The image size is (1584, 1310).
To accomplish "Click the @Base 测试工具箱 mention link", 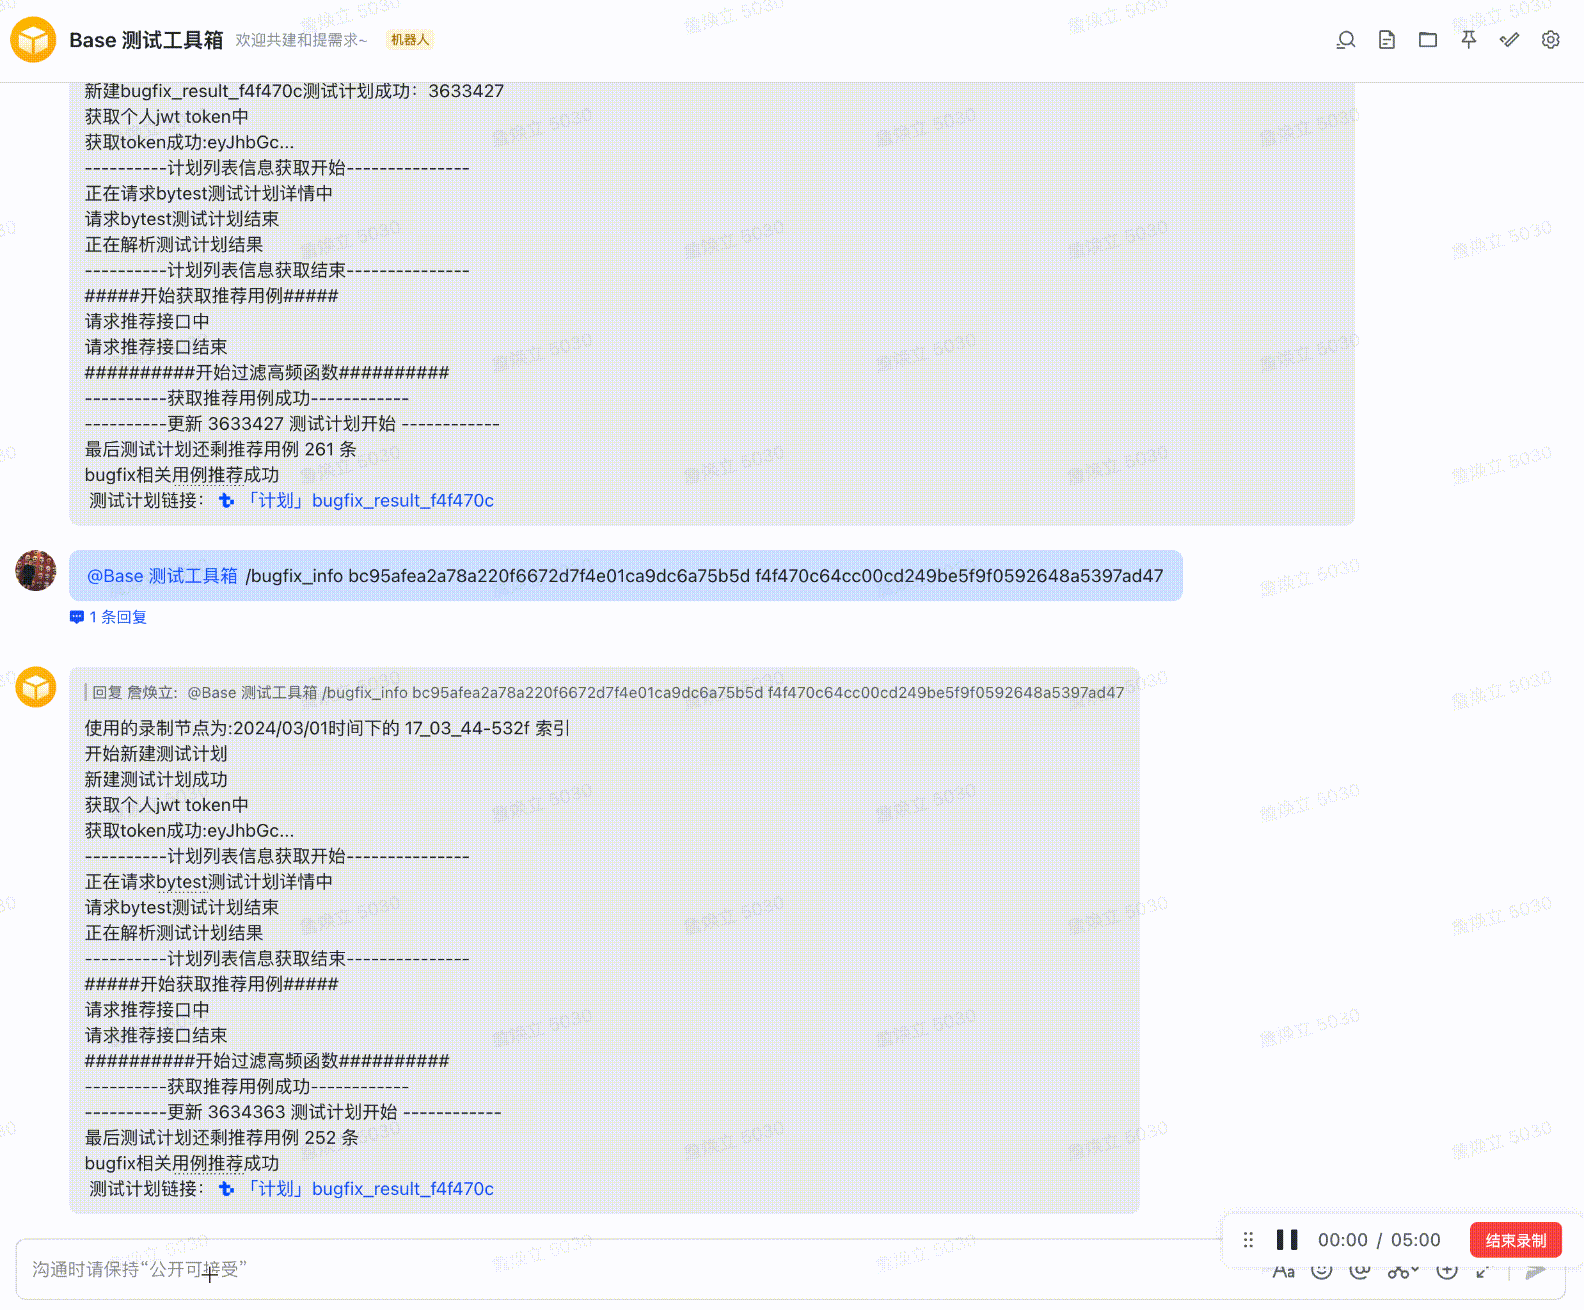I will [162, 576].
